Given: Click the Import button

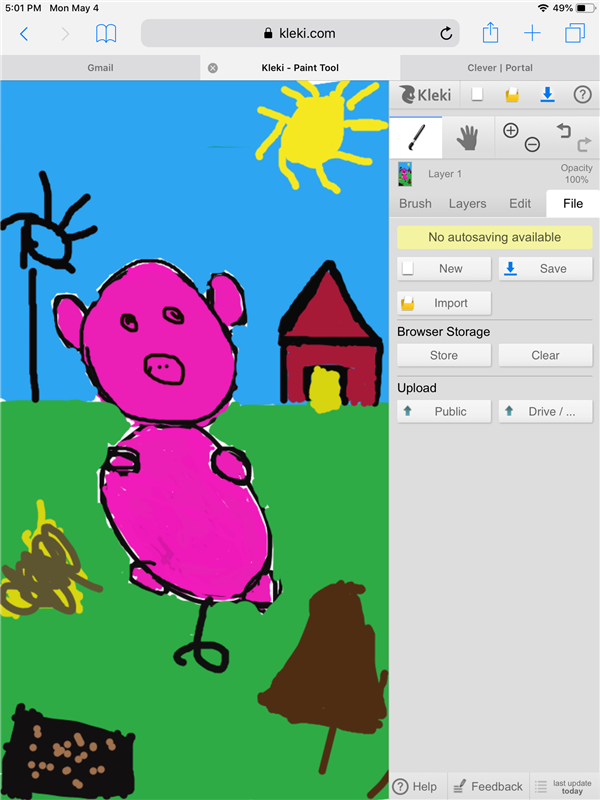Looking at the screenshot, I should click(444, 303).
